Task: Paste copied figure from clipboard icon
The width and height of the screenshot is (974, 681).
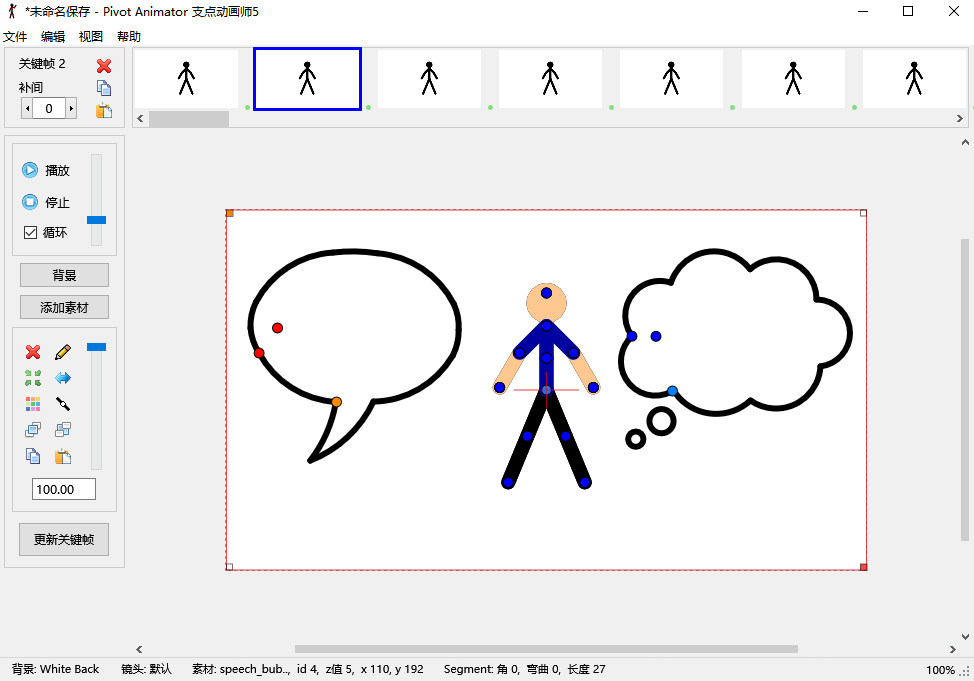Action: click(x=62, y=456)
